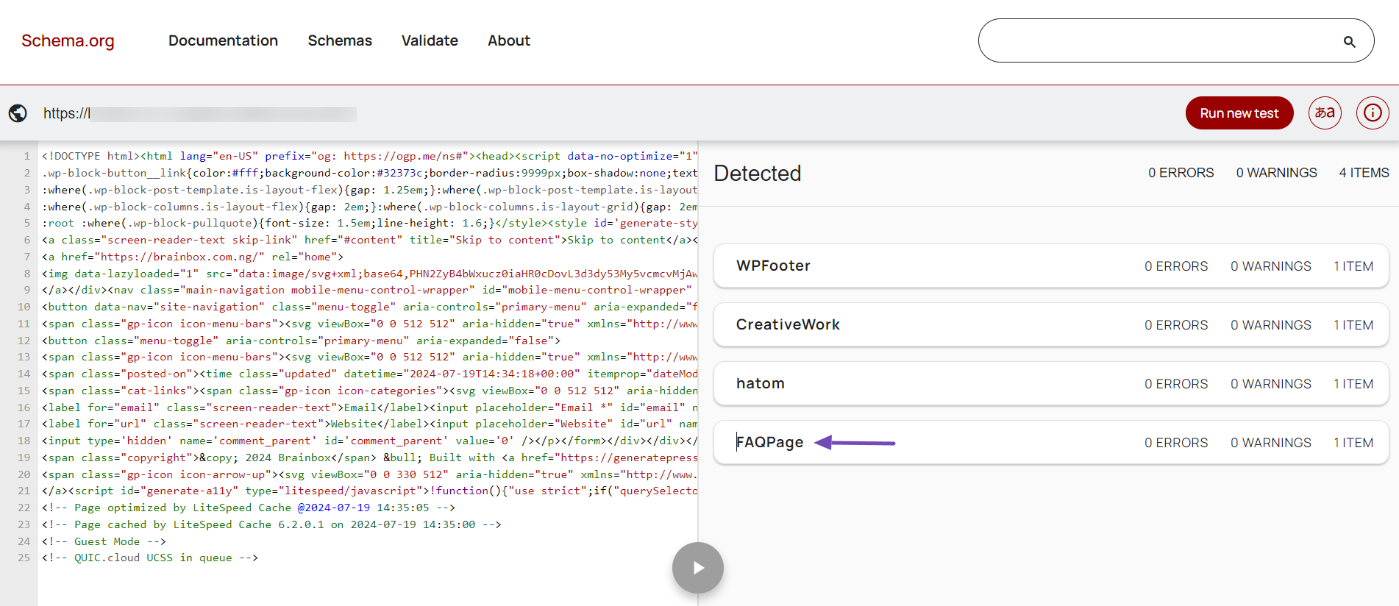Viewport: 1399px width, 606px height.
Task: Open the Documentation menu
Action: click(x=223, y=41)
